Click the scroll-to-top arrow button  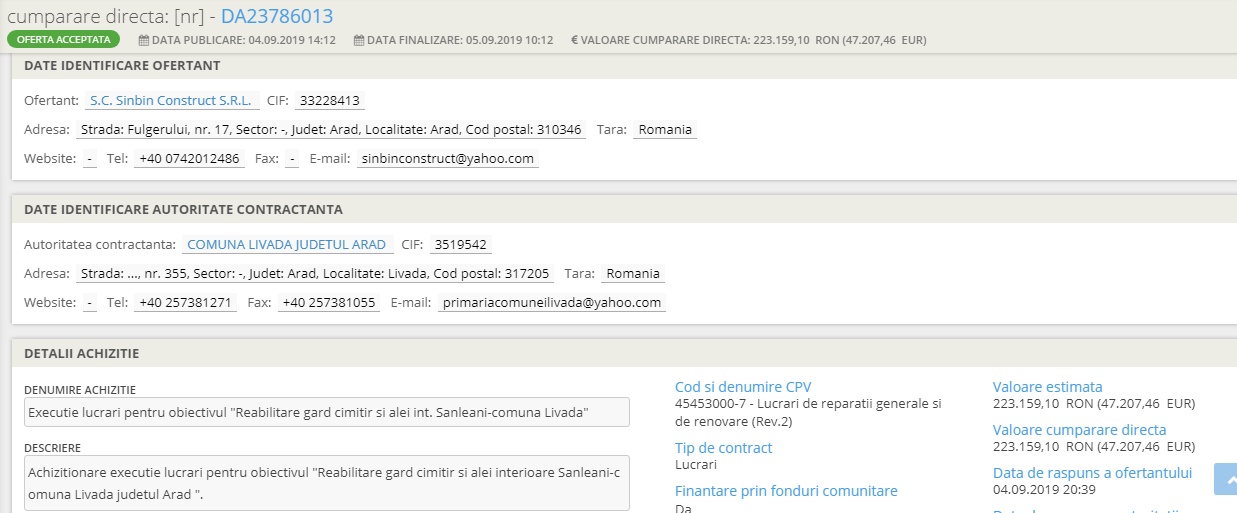(1225, 479)
